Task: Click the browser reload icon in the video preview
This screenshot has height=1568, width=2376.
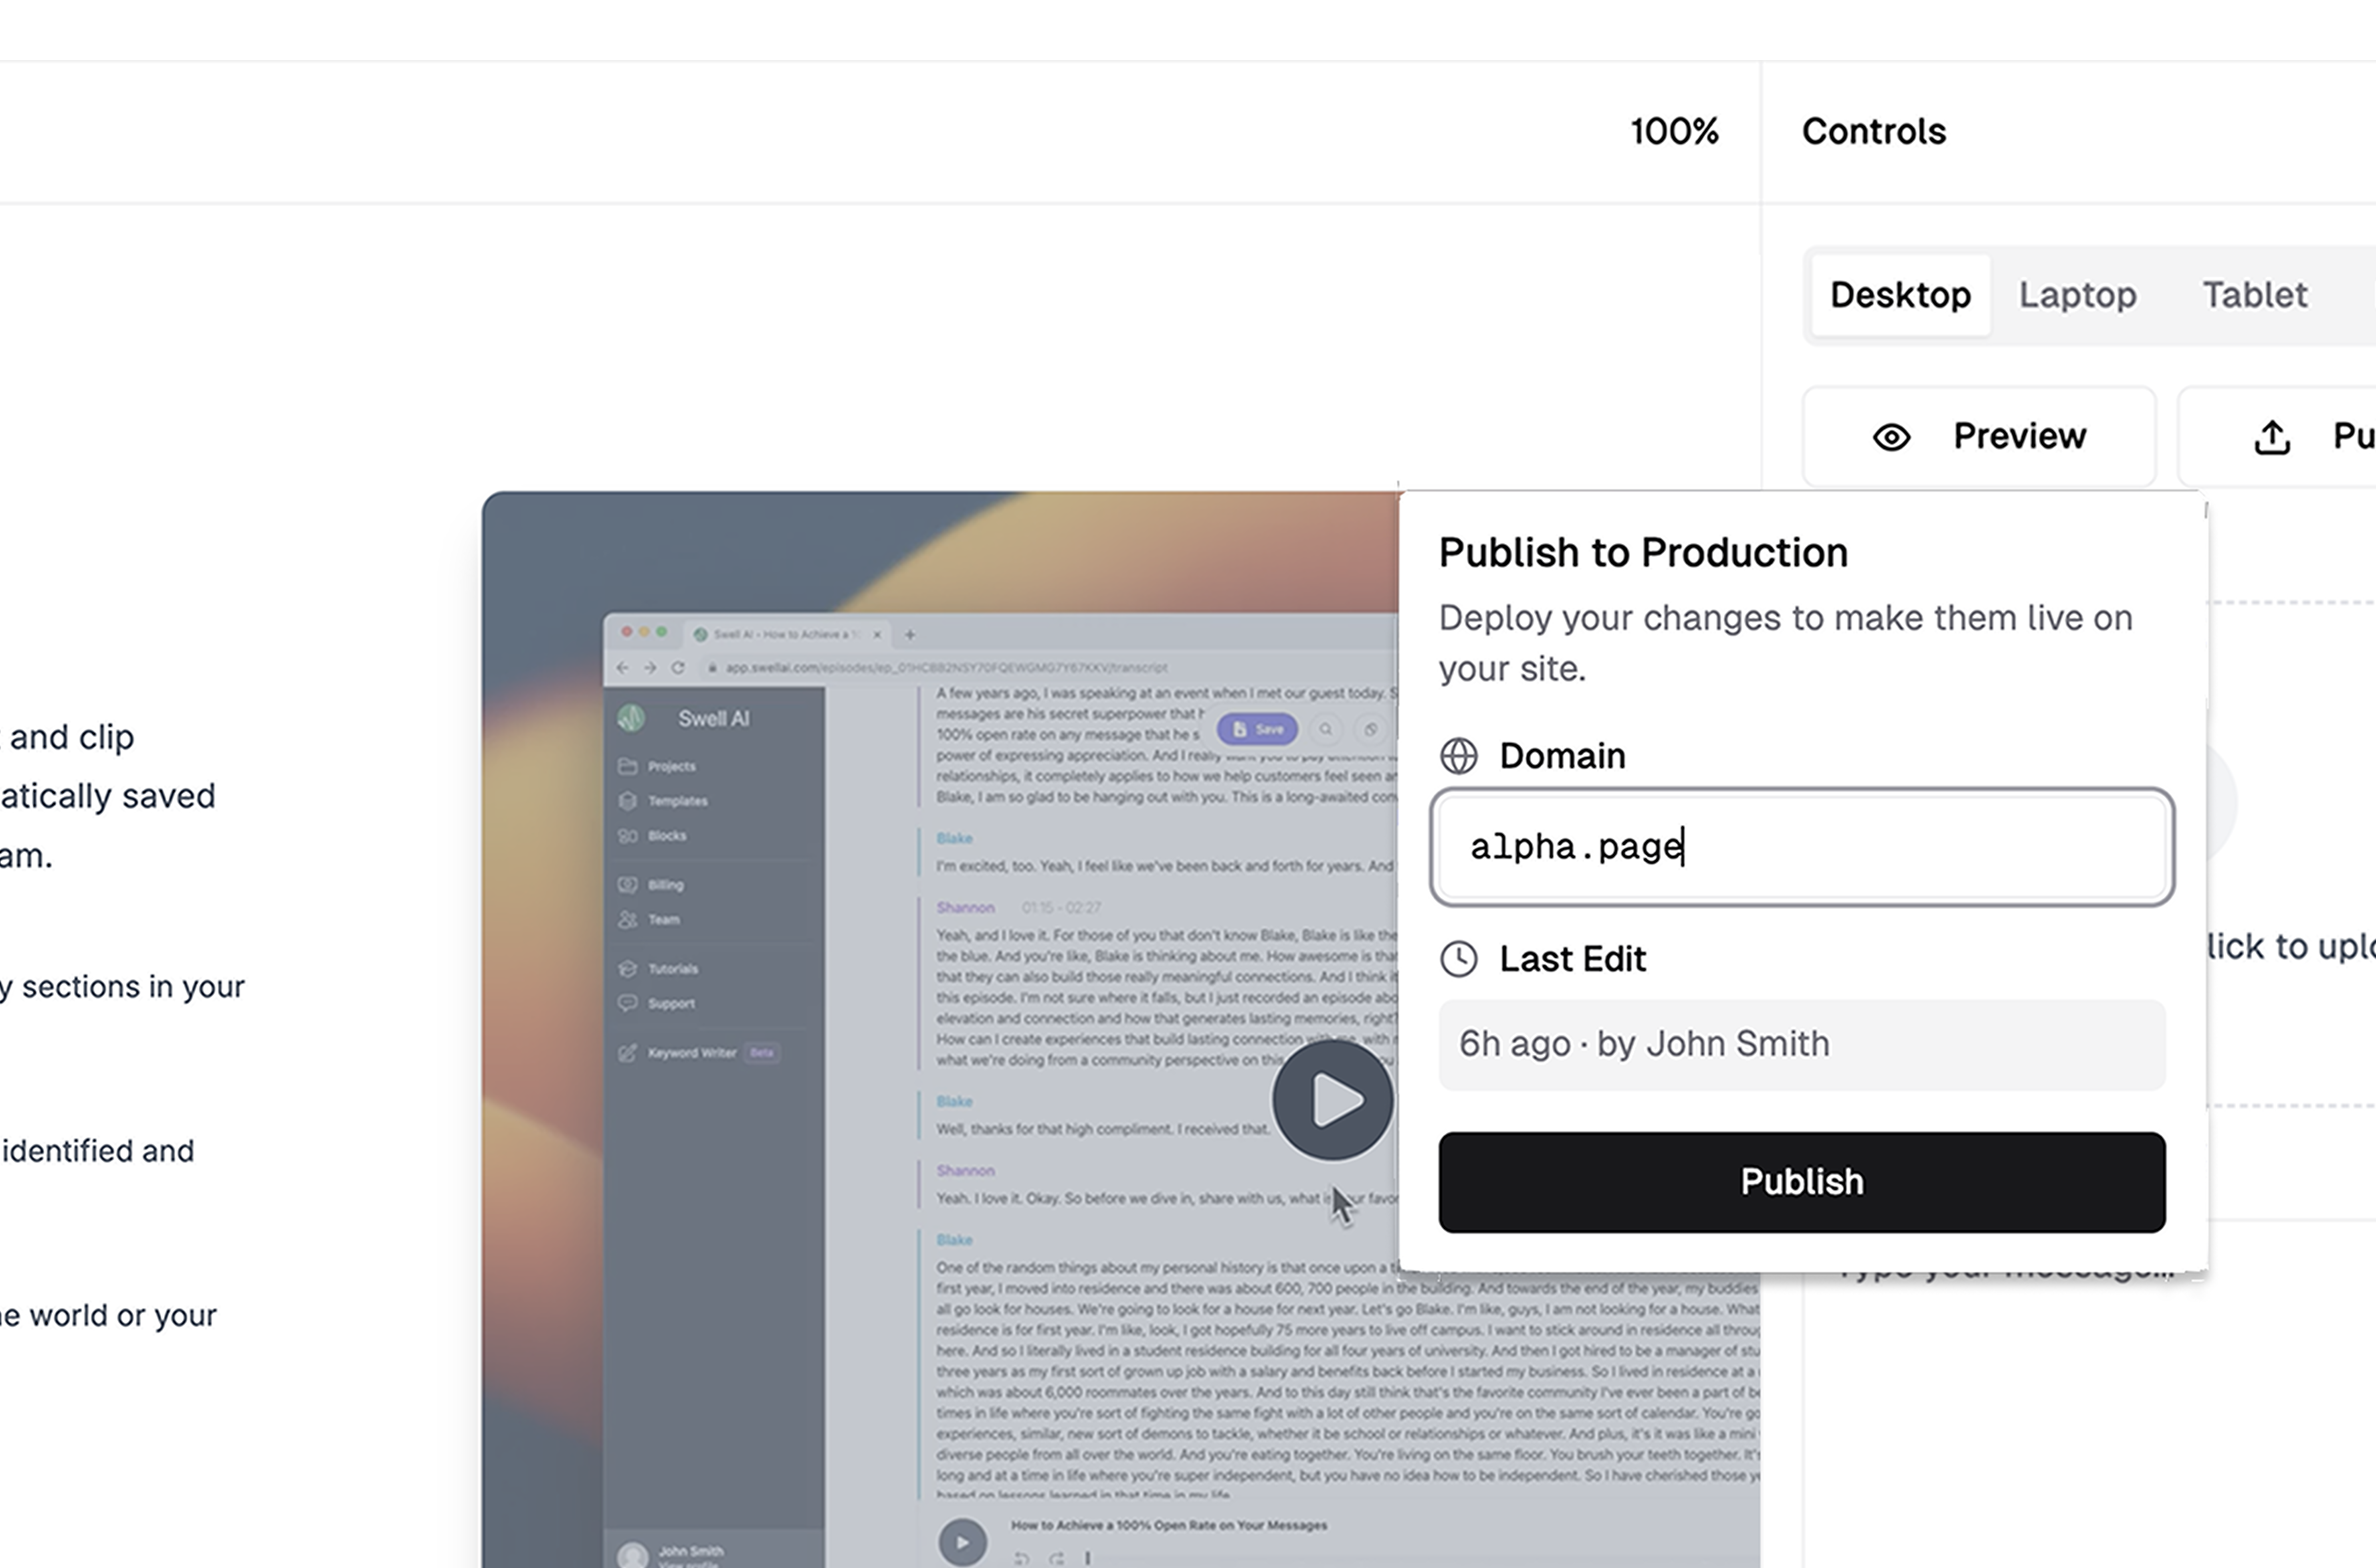Action: (678, 668)
